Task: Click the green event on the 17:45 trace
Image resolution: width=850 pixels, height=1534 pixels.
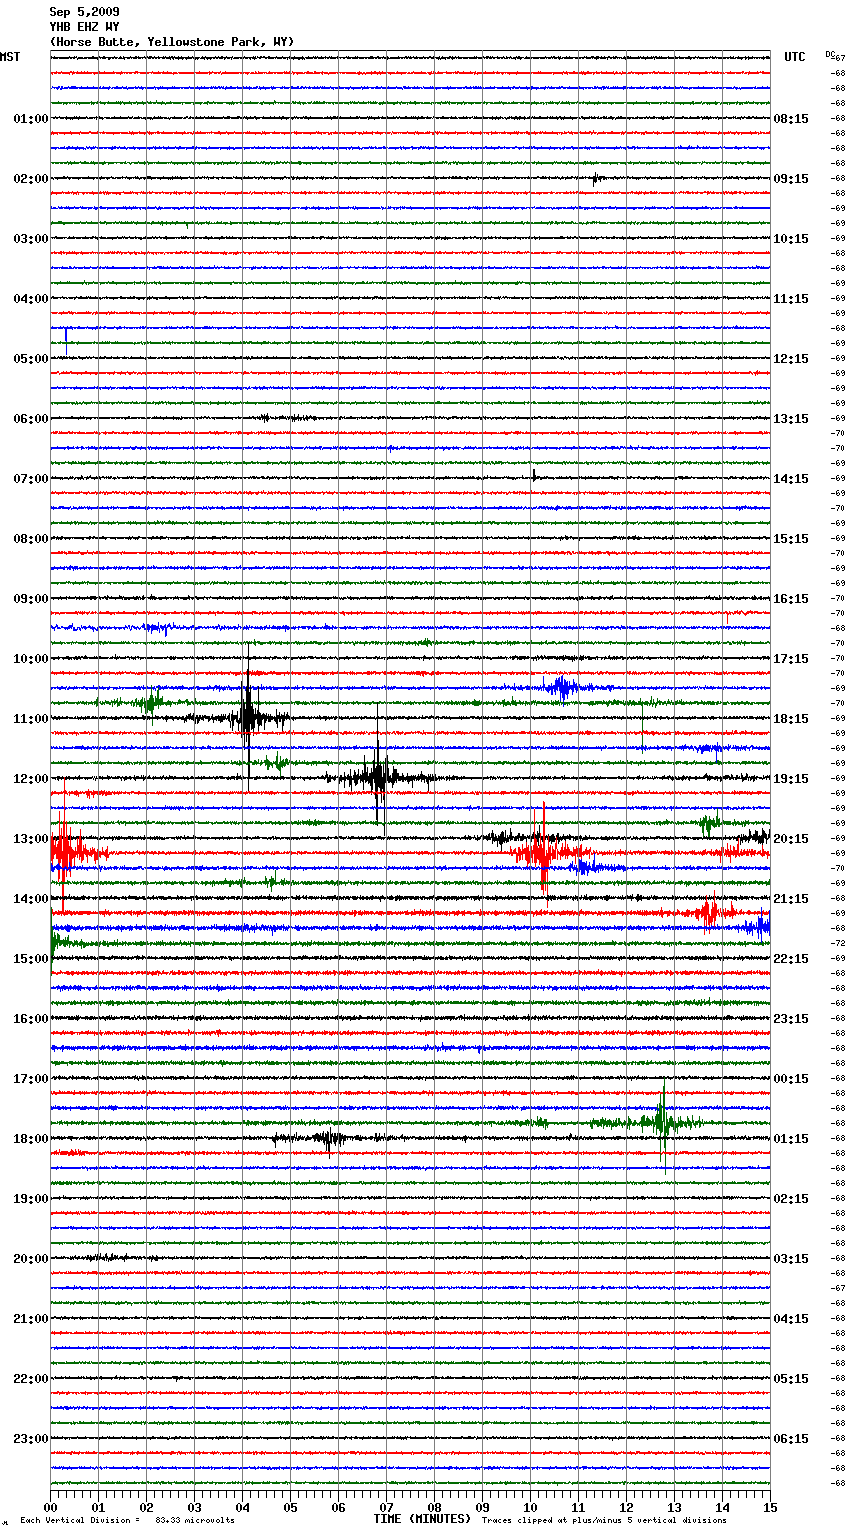Action: point(661,1122)
